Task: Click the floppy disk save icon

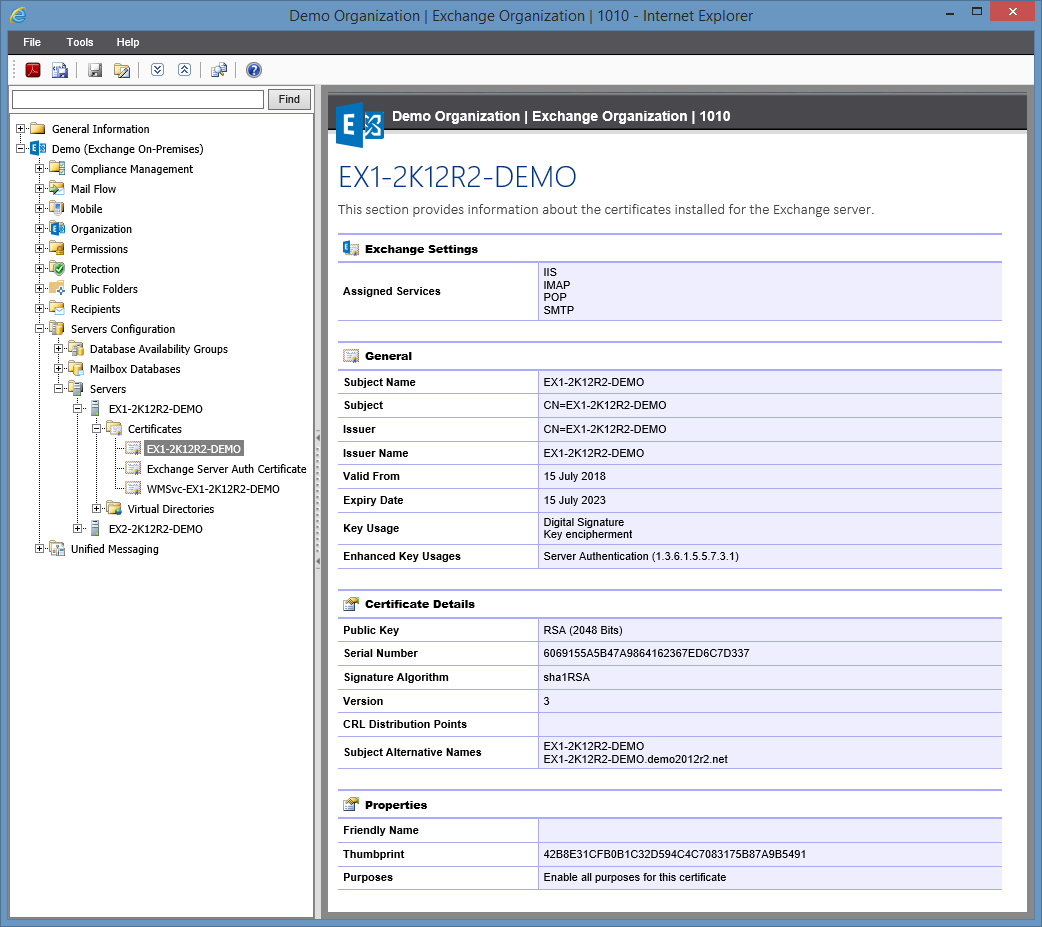Action: point(95,70)
